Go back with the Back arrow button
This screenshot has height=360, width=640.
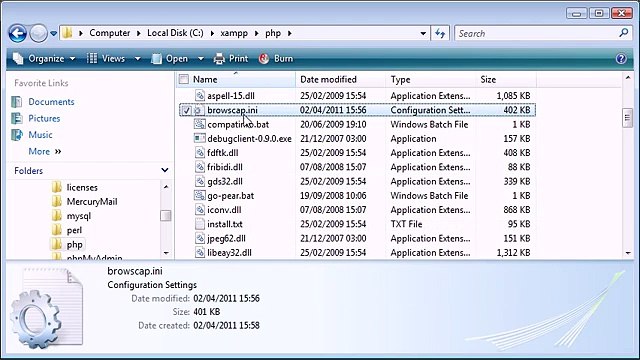[18, 33]
